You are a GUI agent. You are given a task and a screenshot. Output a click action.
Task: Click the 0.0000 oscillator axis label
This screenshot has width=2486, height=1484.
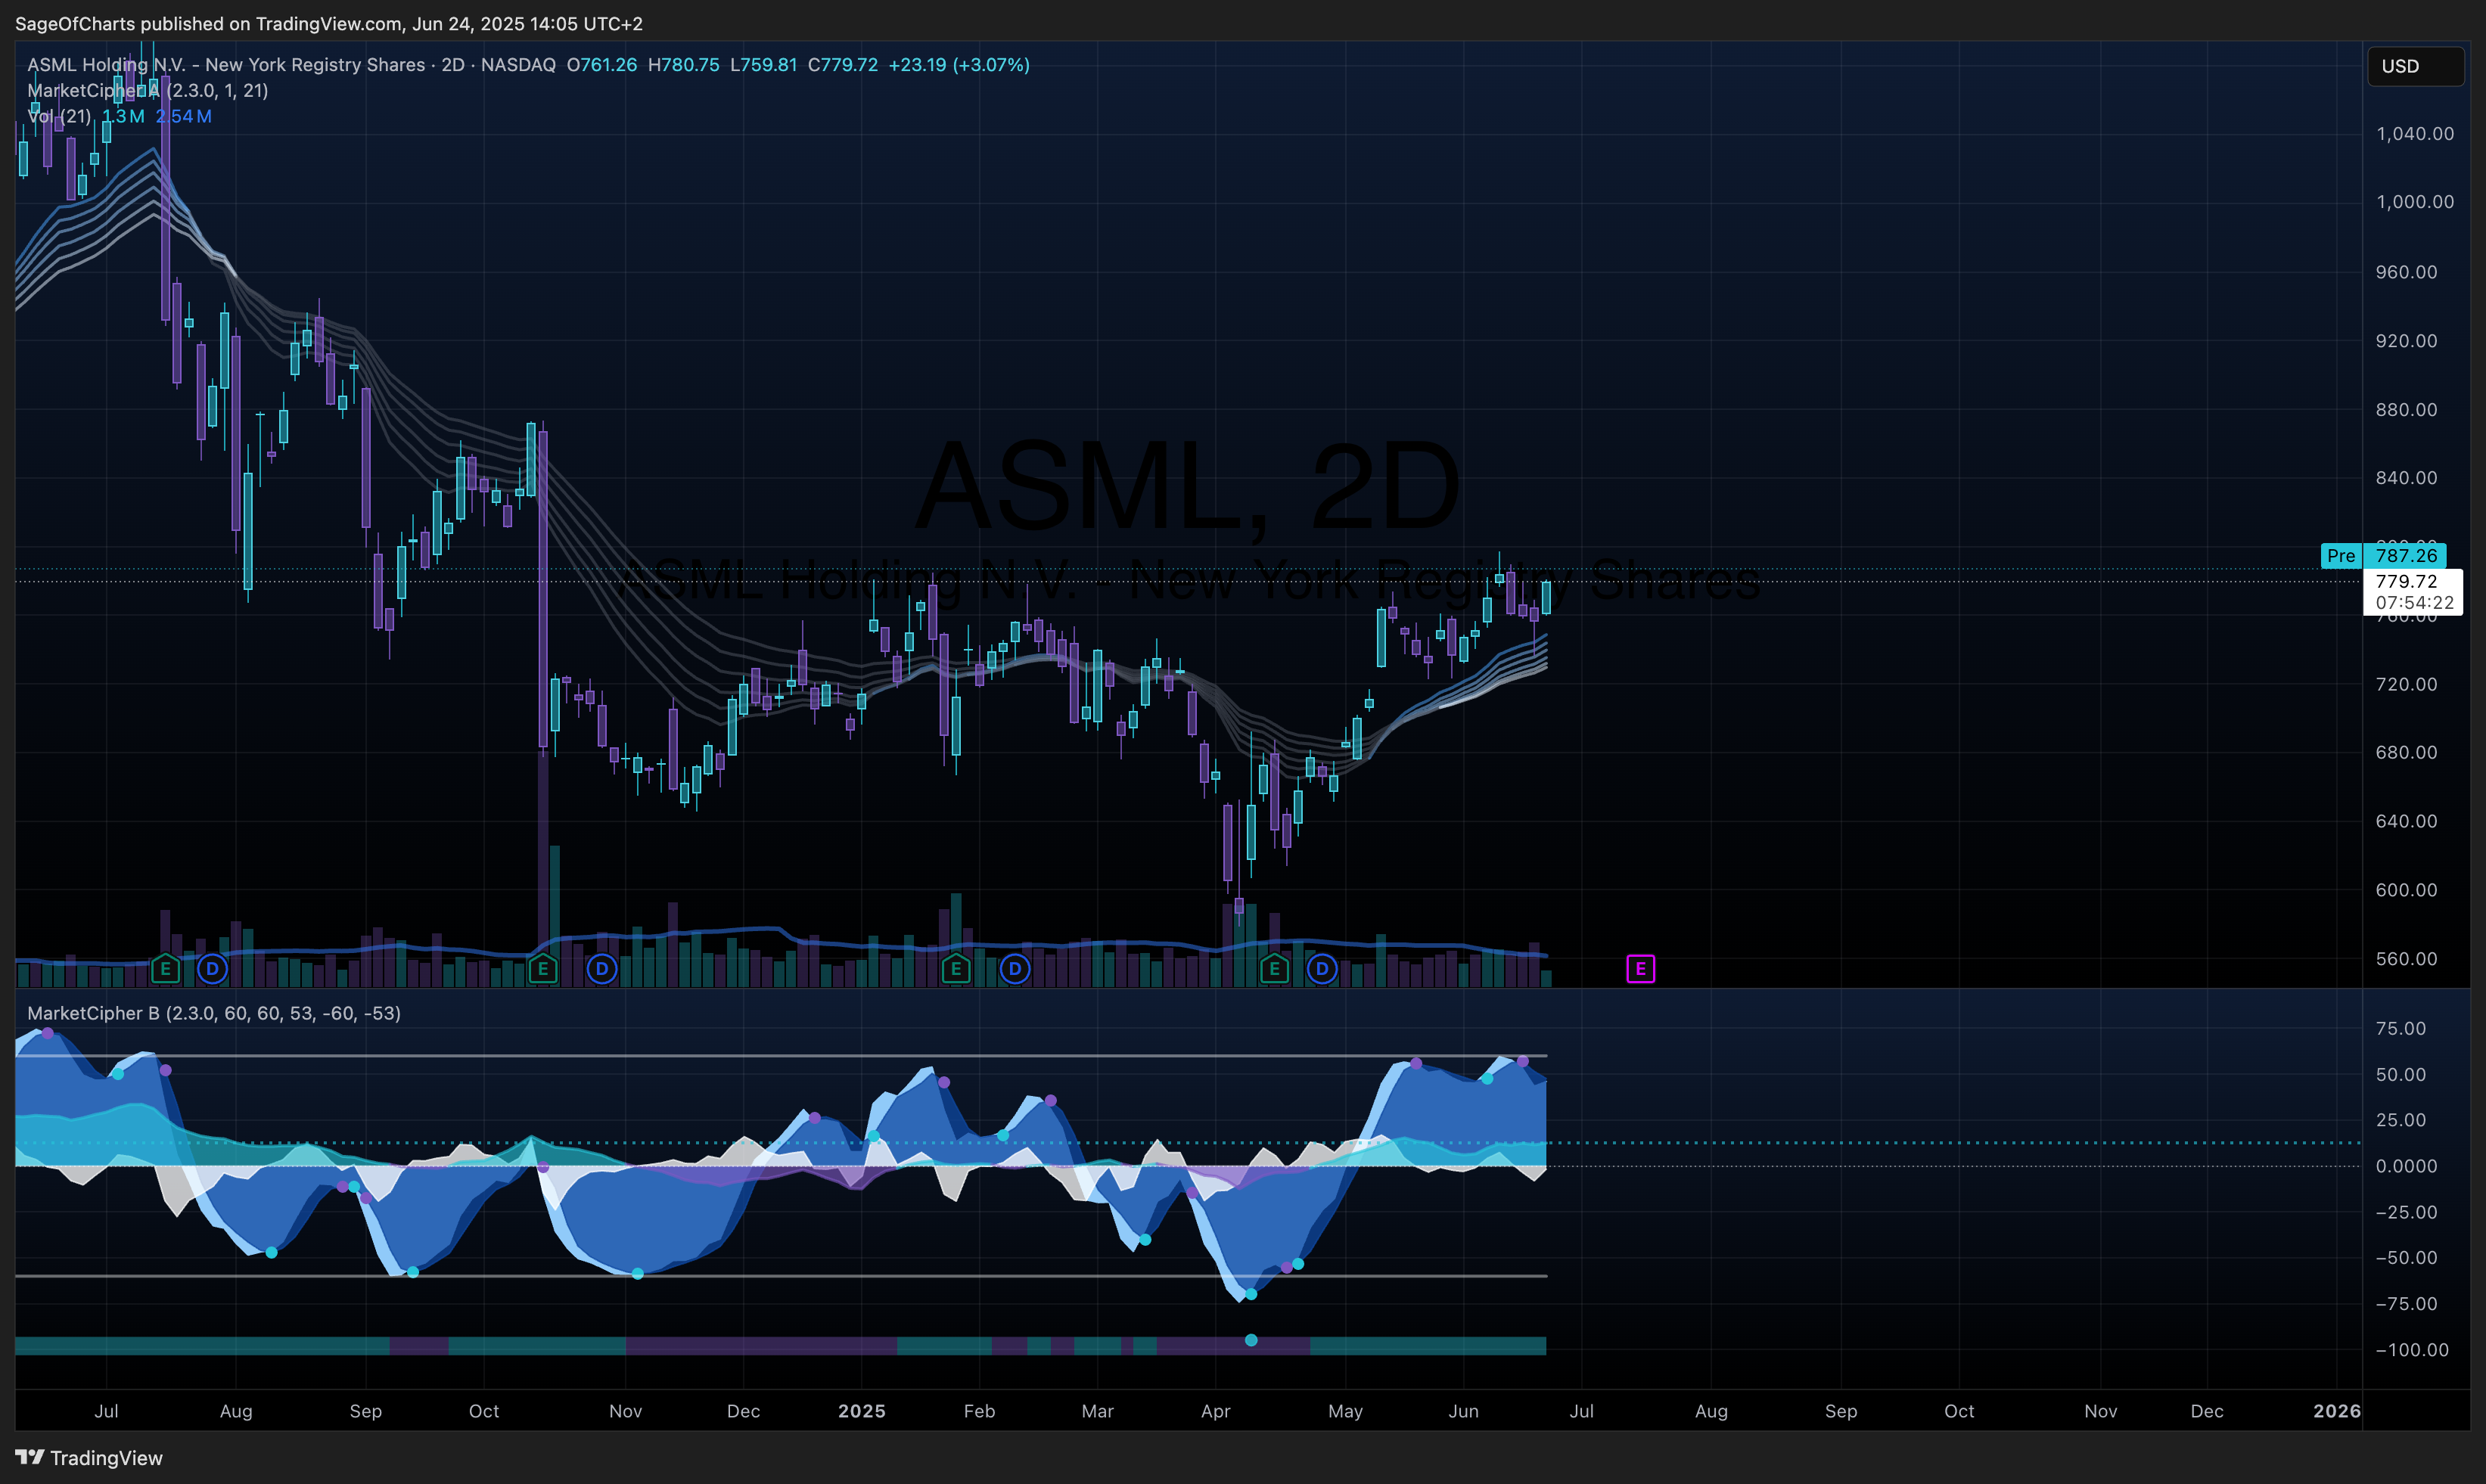point(2407,1166)
